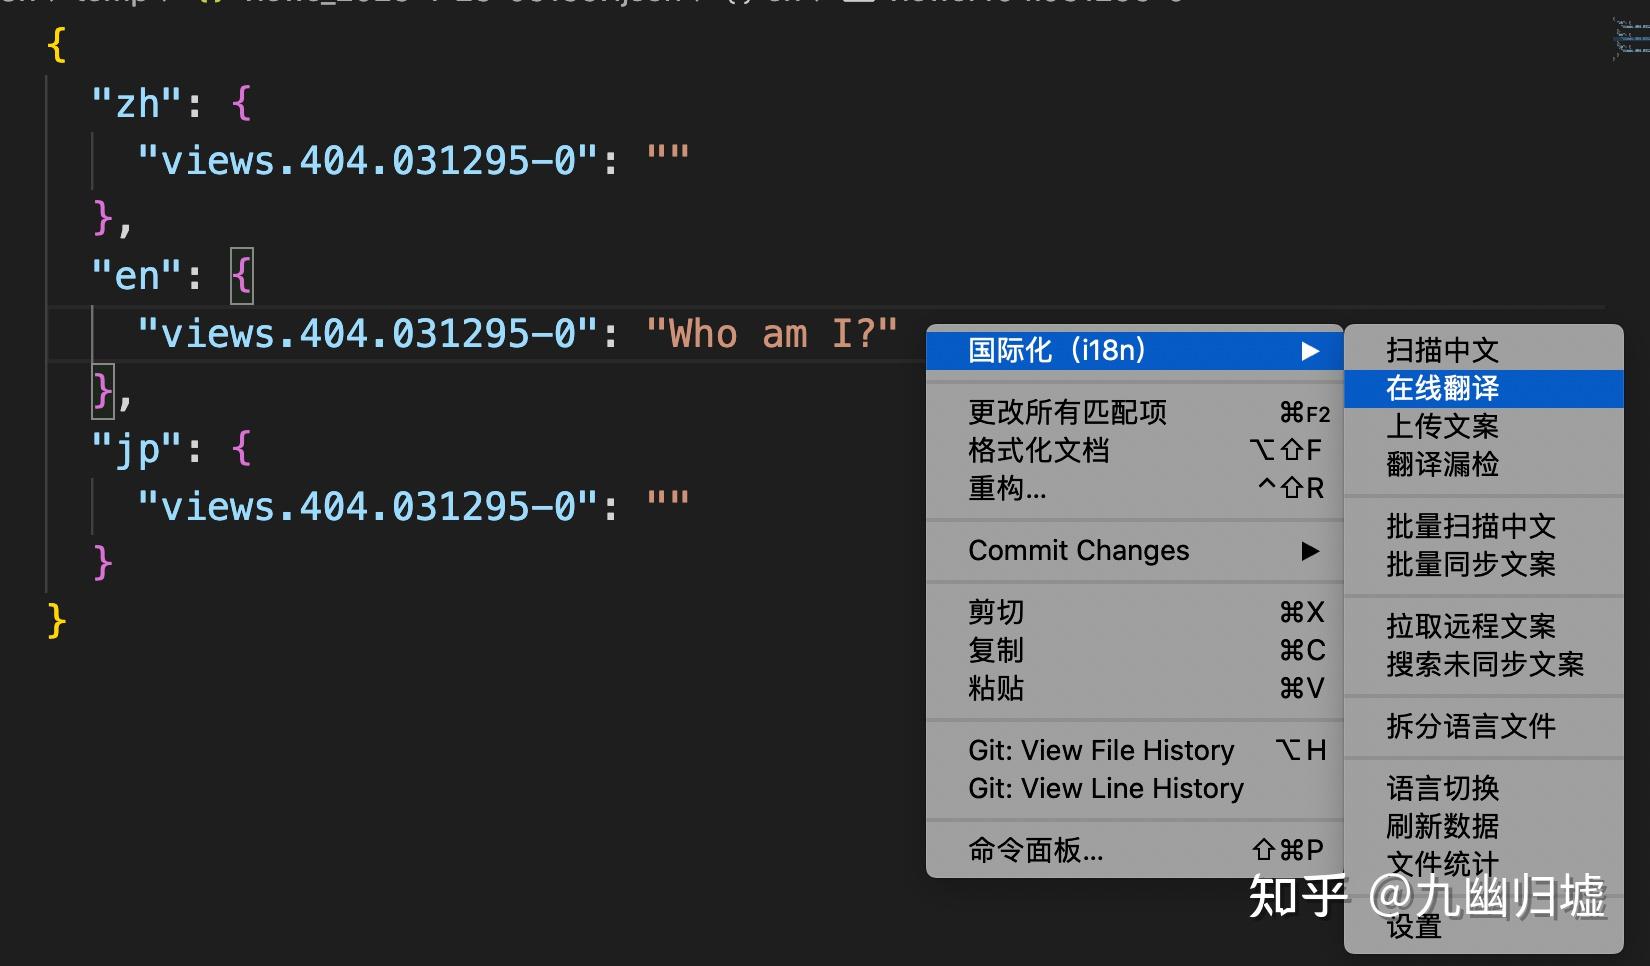Screen dimensions: 1650x966
Task: Open the i18n 设置 settings entry
Action: coord(1413,928)
